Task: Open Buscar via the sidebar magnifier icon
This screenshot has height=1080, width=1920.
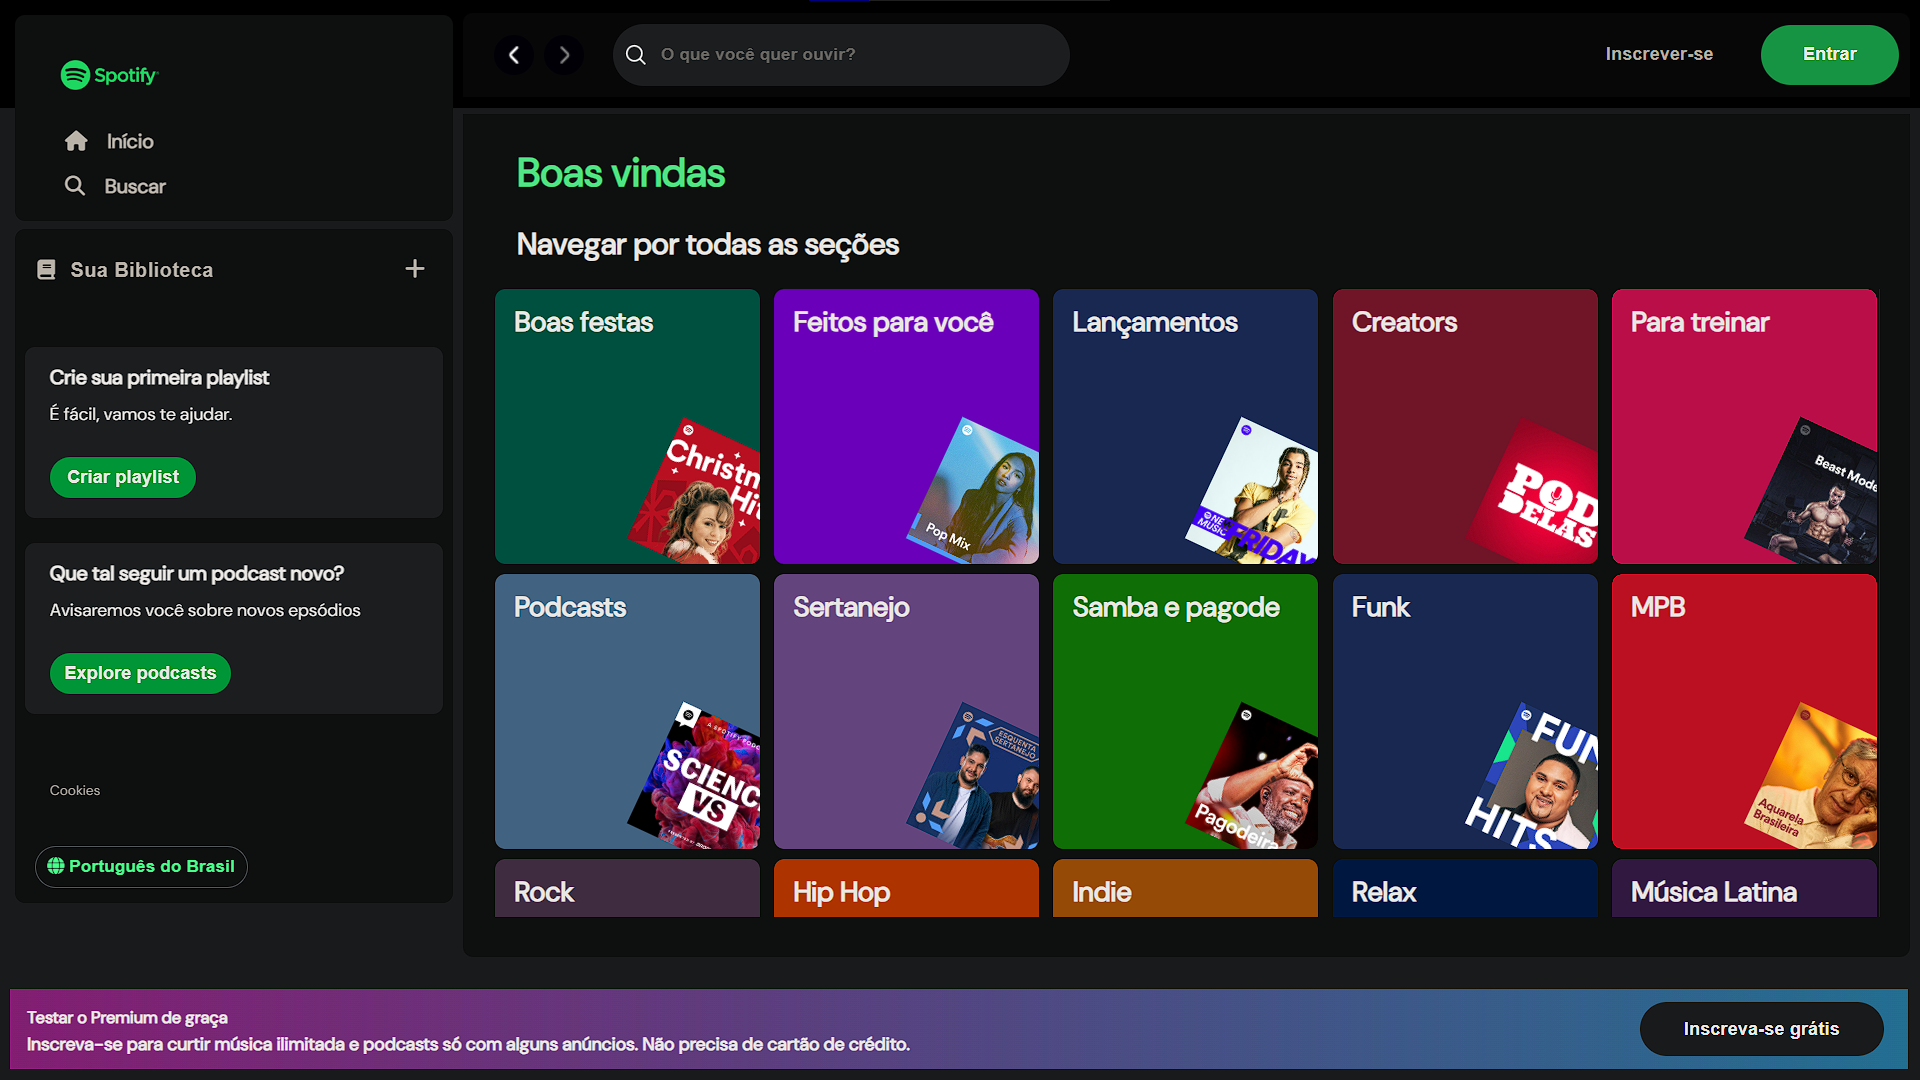Action: pos(75,186)
